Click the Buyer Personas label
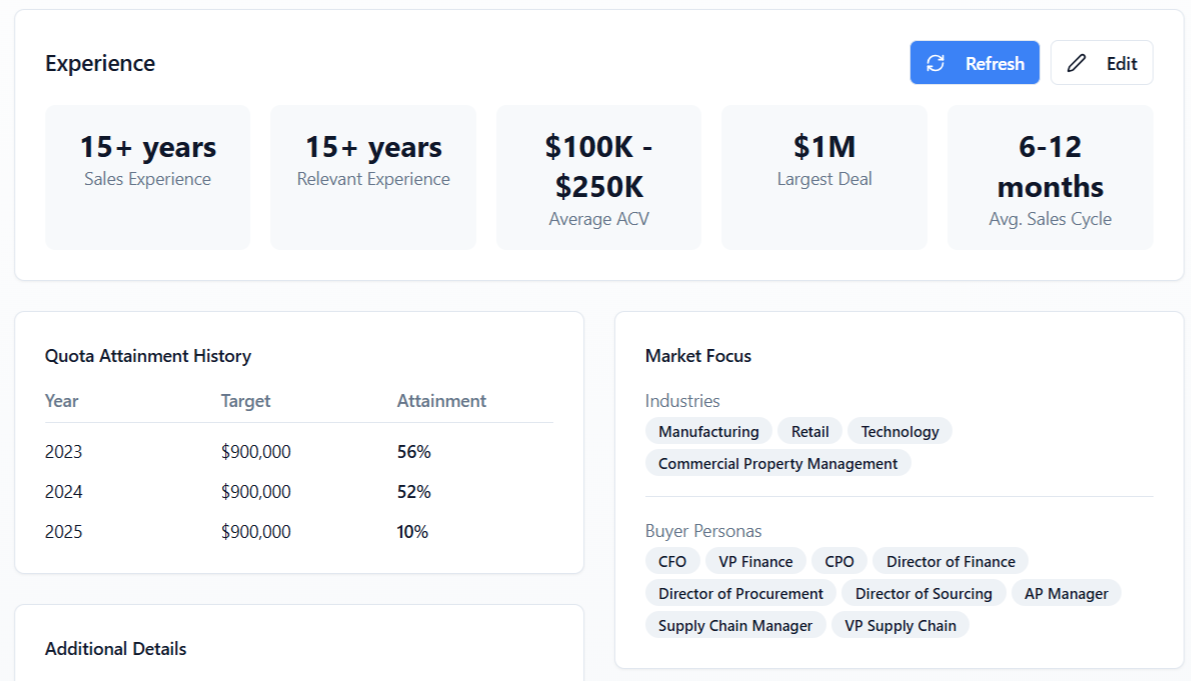Image resolution: width=1191 pixels, height=681 pixels. point(703,531)
